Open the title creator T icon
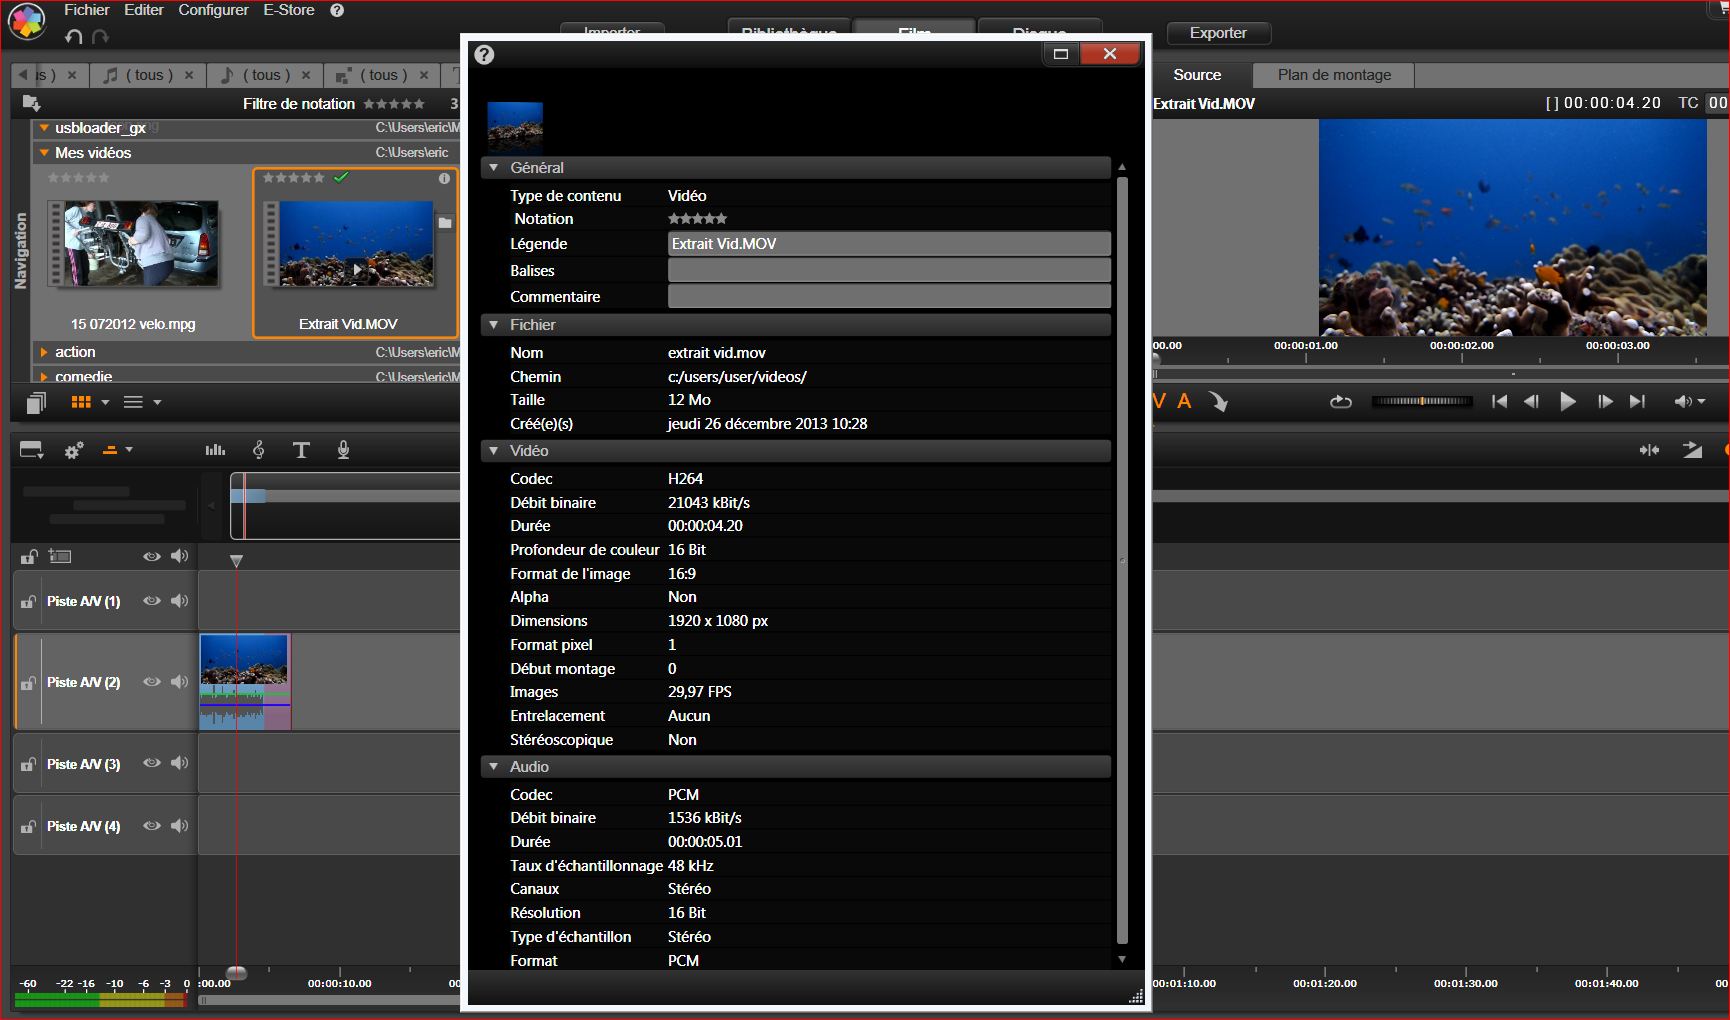This screenshot has height=1020, width=1730. click(301, 450)
